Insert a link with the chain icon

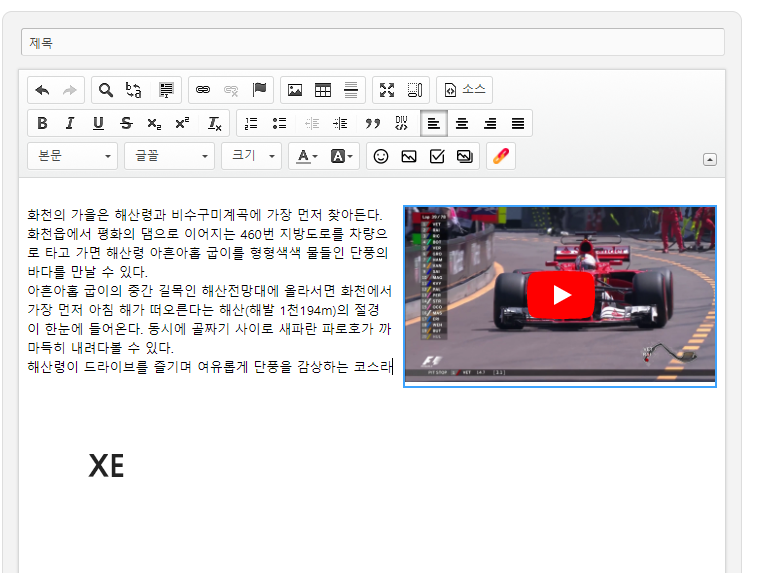tap(203, 90)
